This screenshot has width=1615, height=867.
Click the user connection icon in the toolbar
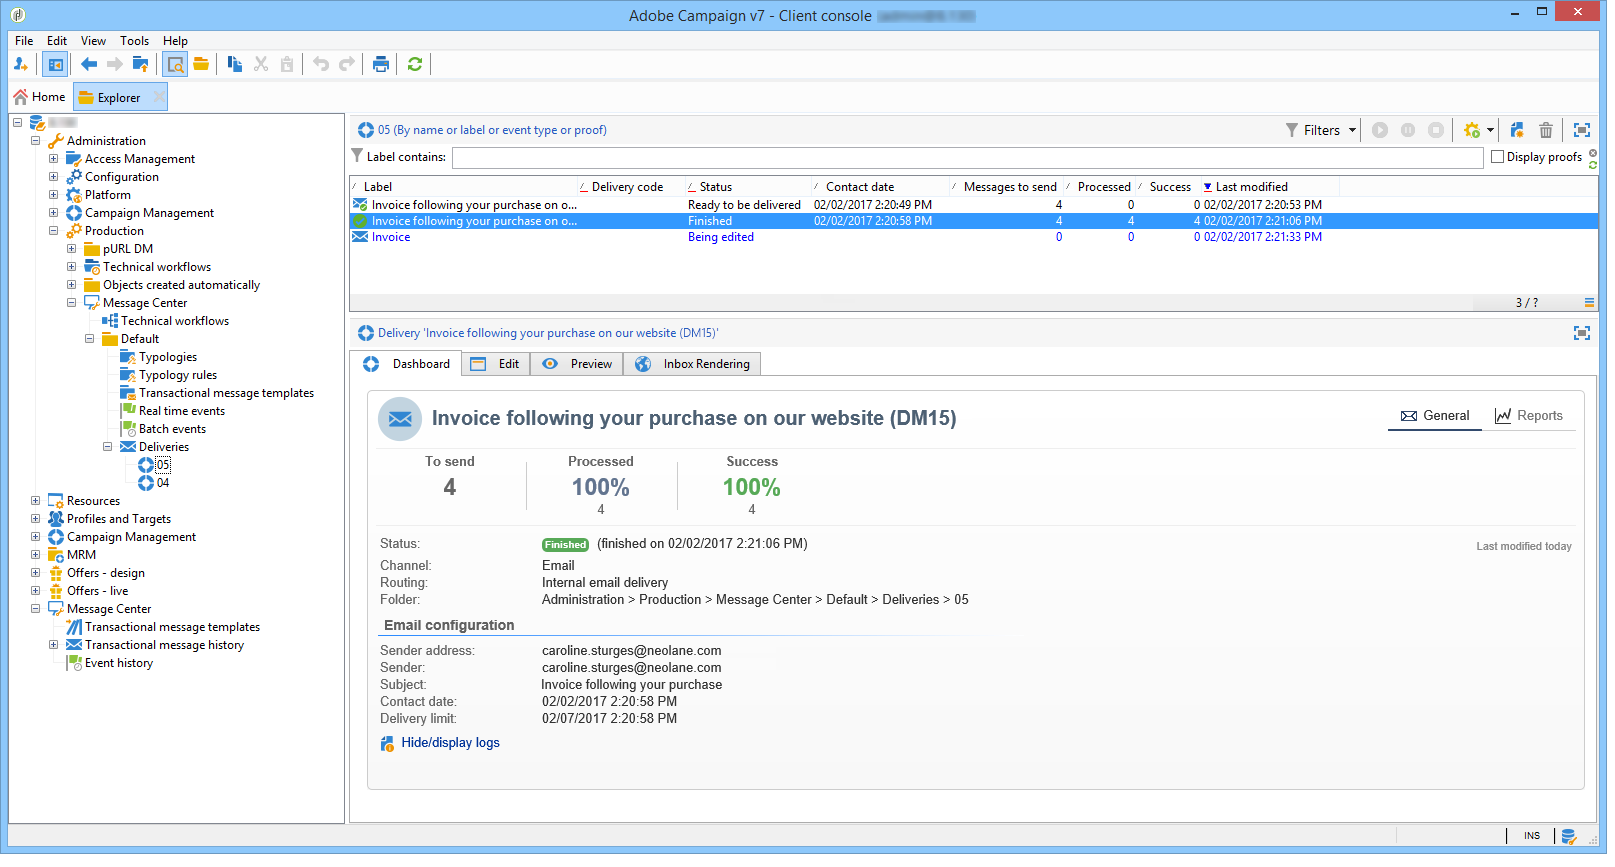click(21, 65)
